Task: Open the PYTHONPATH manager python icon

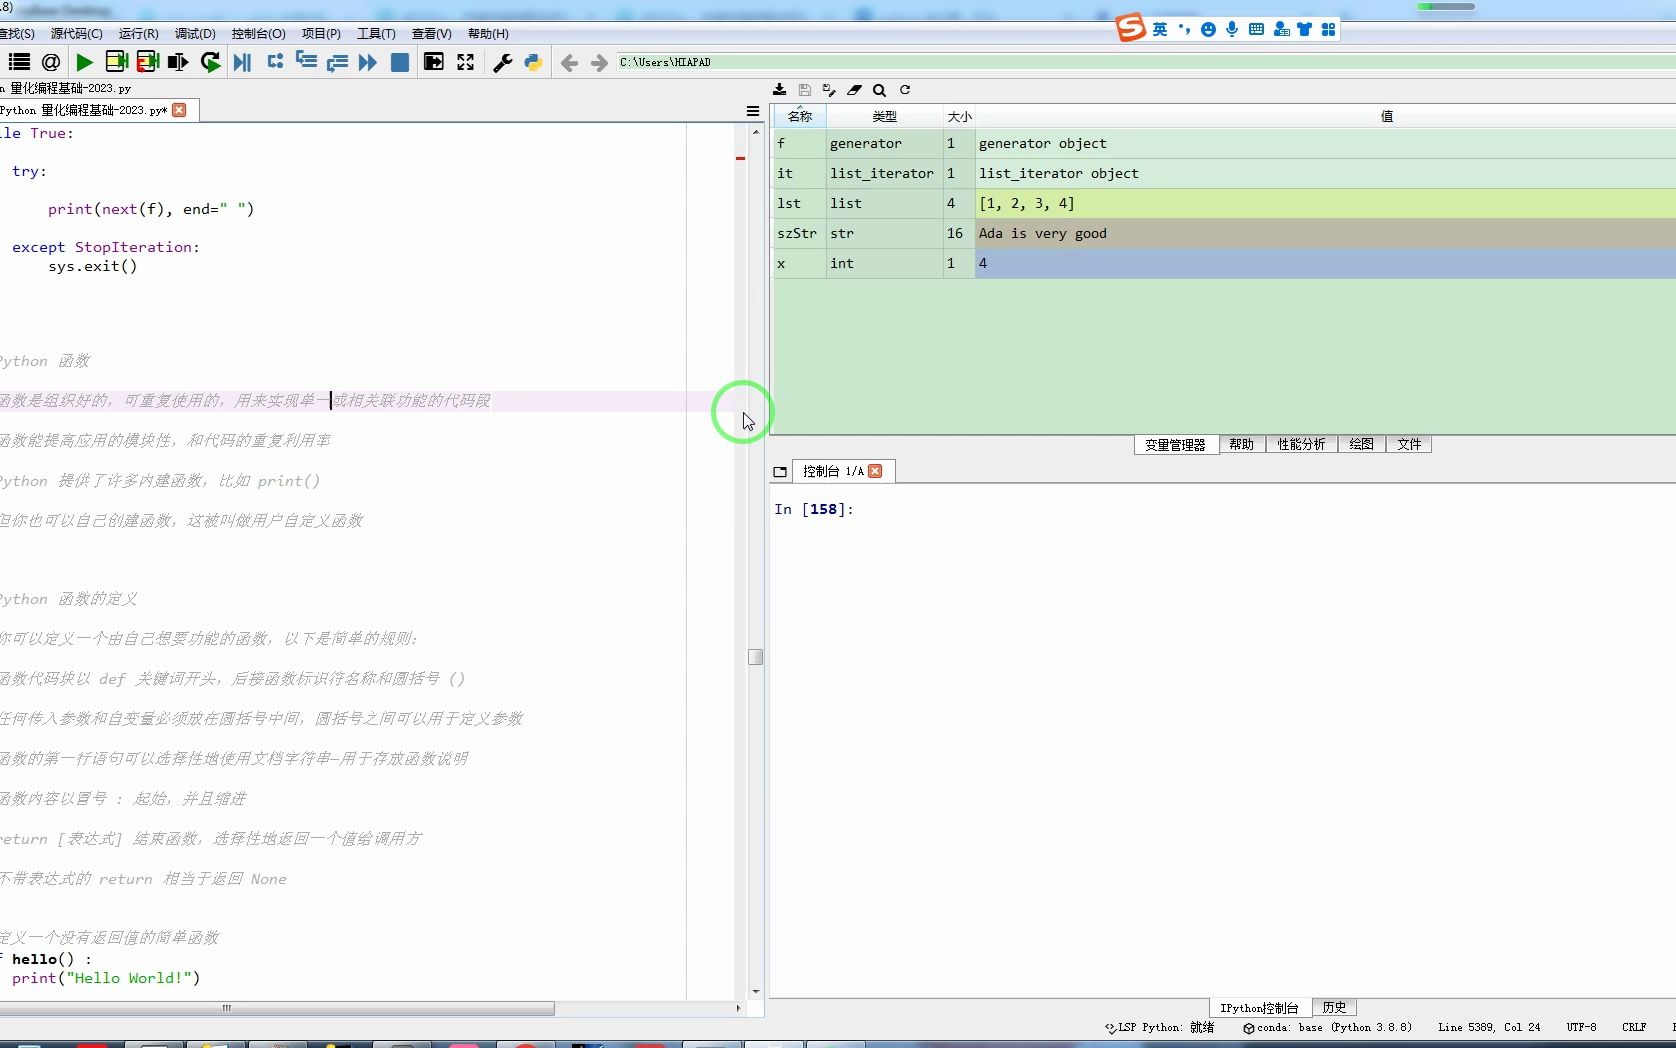Action: coord(534,62)
